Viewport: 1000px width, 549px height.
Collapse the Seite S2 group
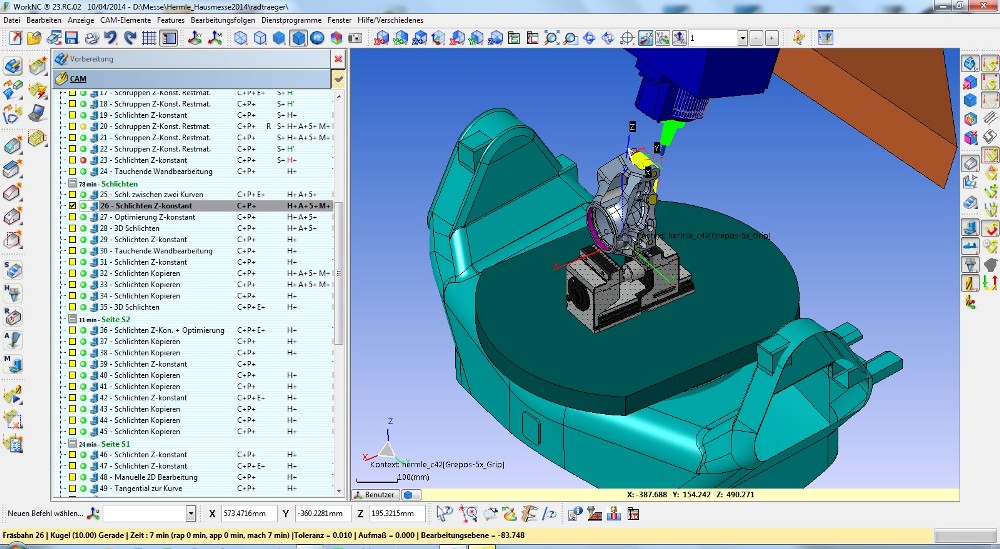(72, 319)
